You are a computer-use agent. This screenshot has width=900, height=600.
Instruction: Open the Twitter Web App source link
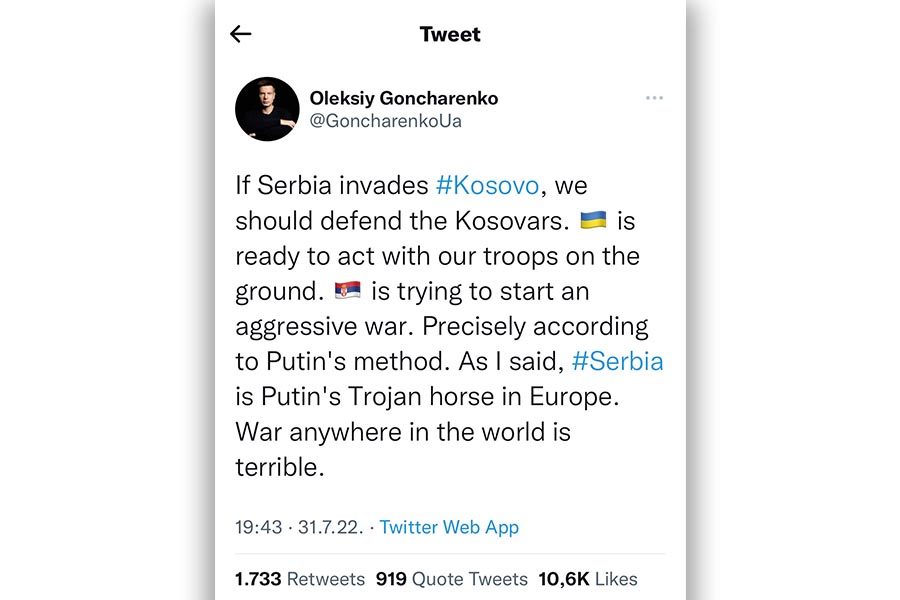click(x=449, y=527)
